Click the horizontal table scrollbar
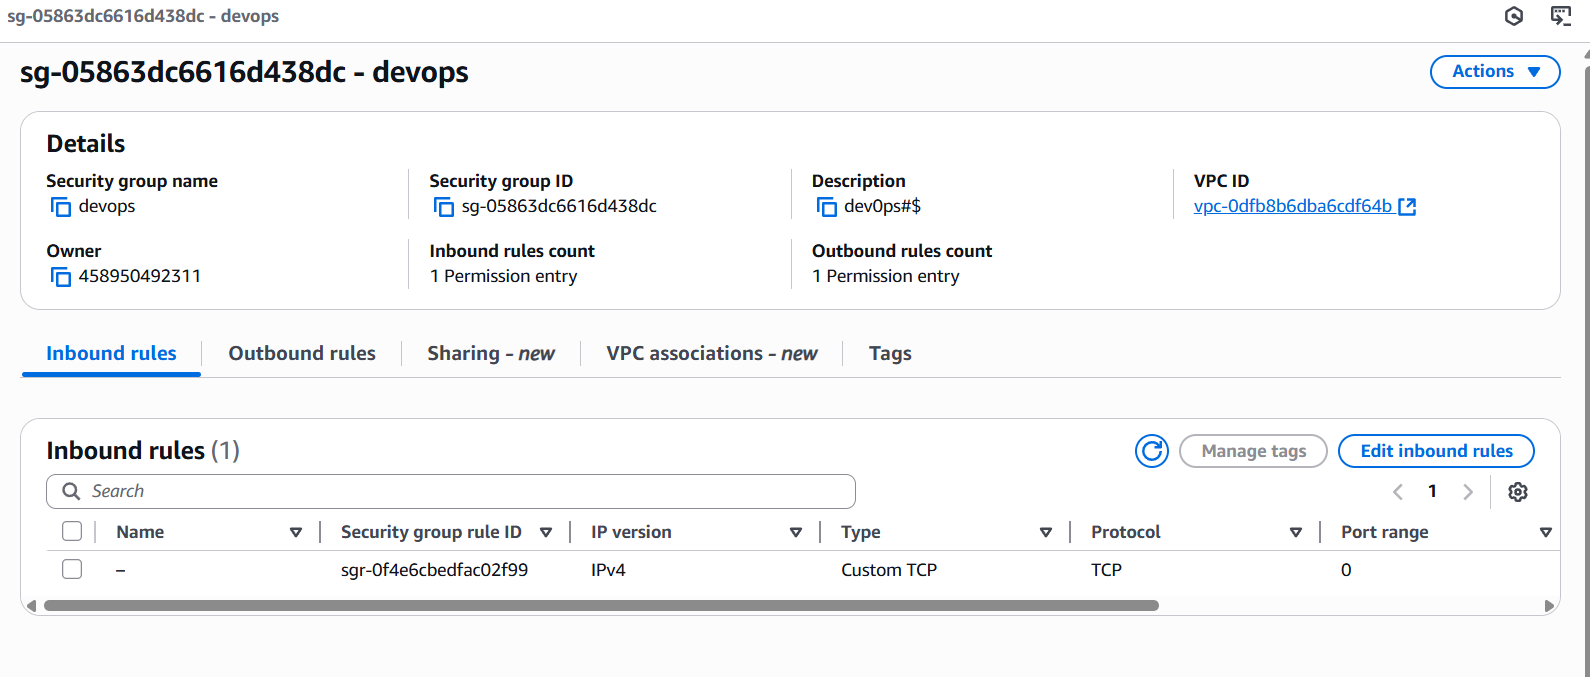This screenshot has width=1590, height=677. click(600, 606)
